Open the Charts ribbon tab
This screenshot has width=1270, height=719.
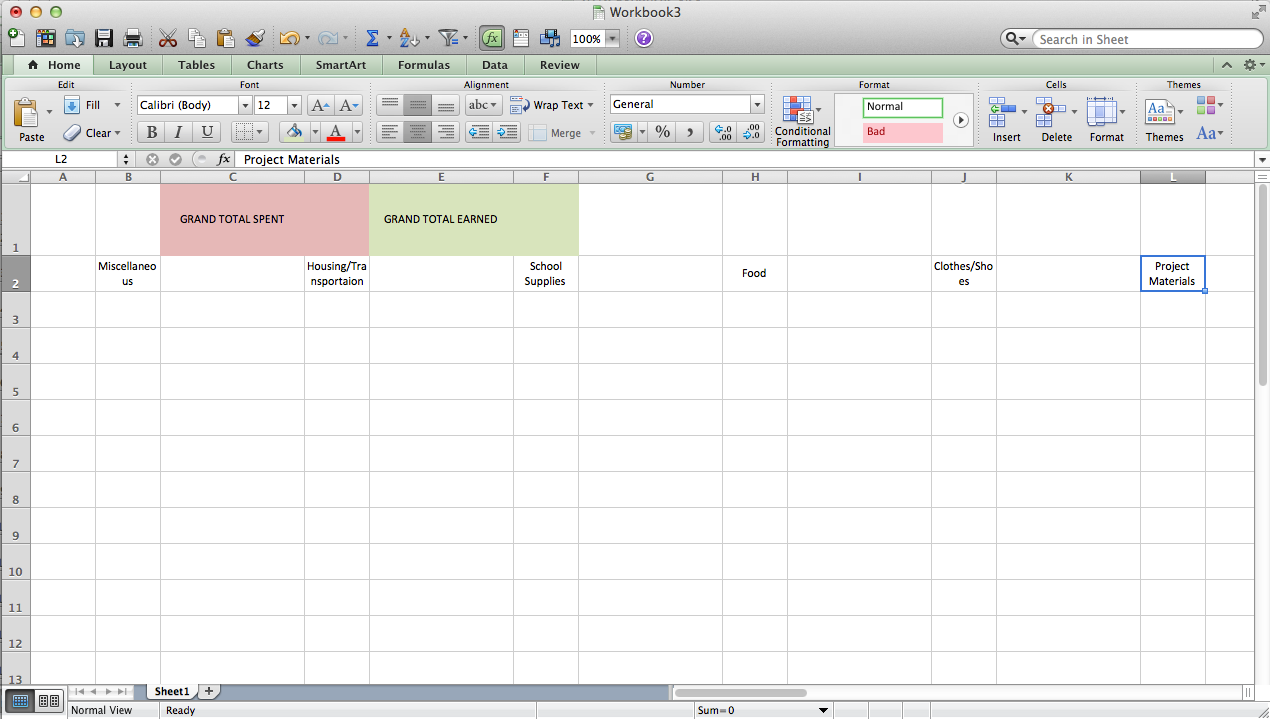click(x=264, y=64)
